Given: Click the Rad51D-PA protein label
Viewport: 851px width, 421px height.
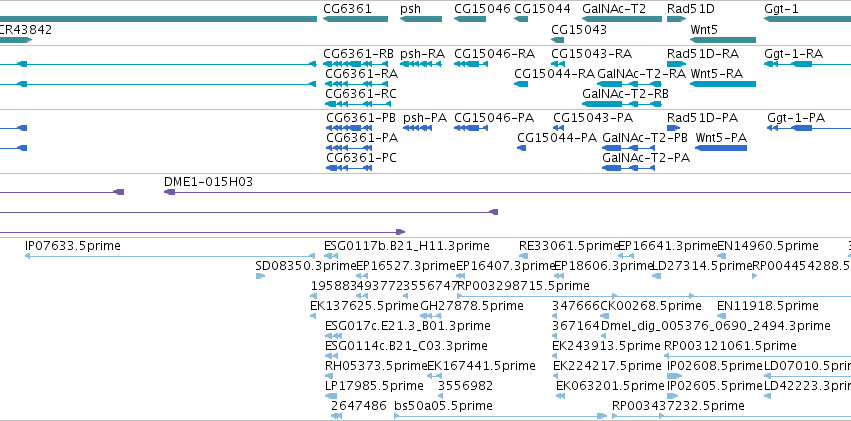Looking at the screenshot, I should 702,118.
